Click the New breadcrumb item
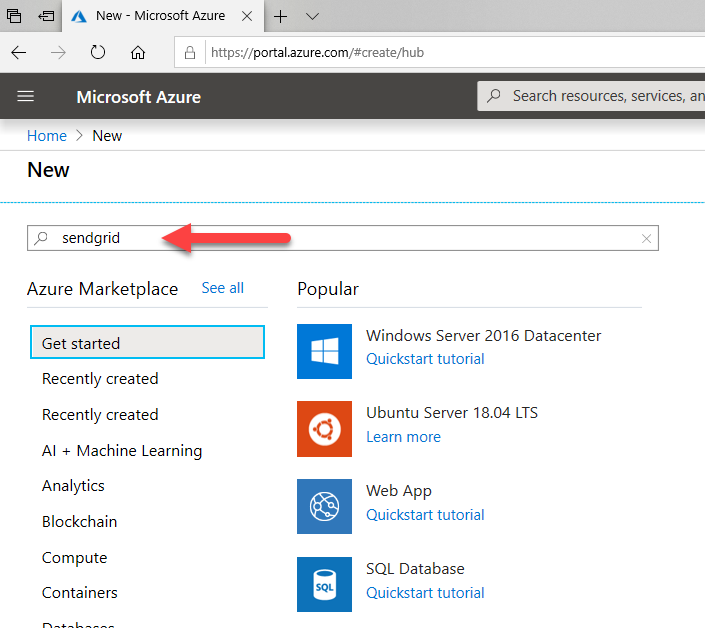 107,136
